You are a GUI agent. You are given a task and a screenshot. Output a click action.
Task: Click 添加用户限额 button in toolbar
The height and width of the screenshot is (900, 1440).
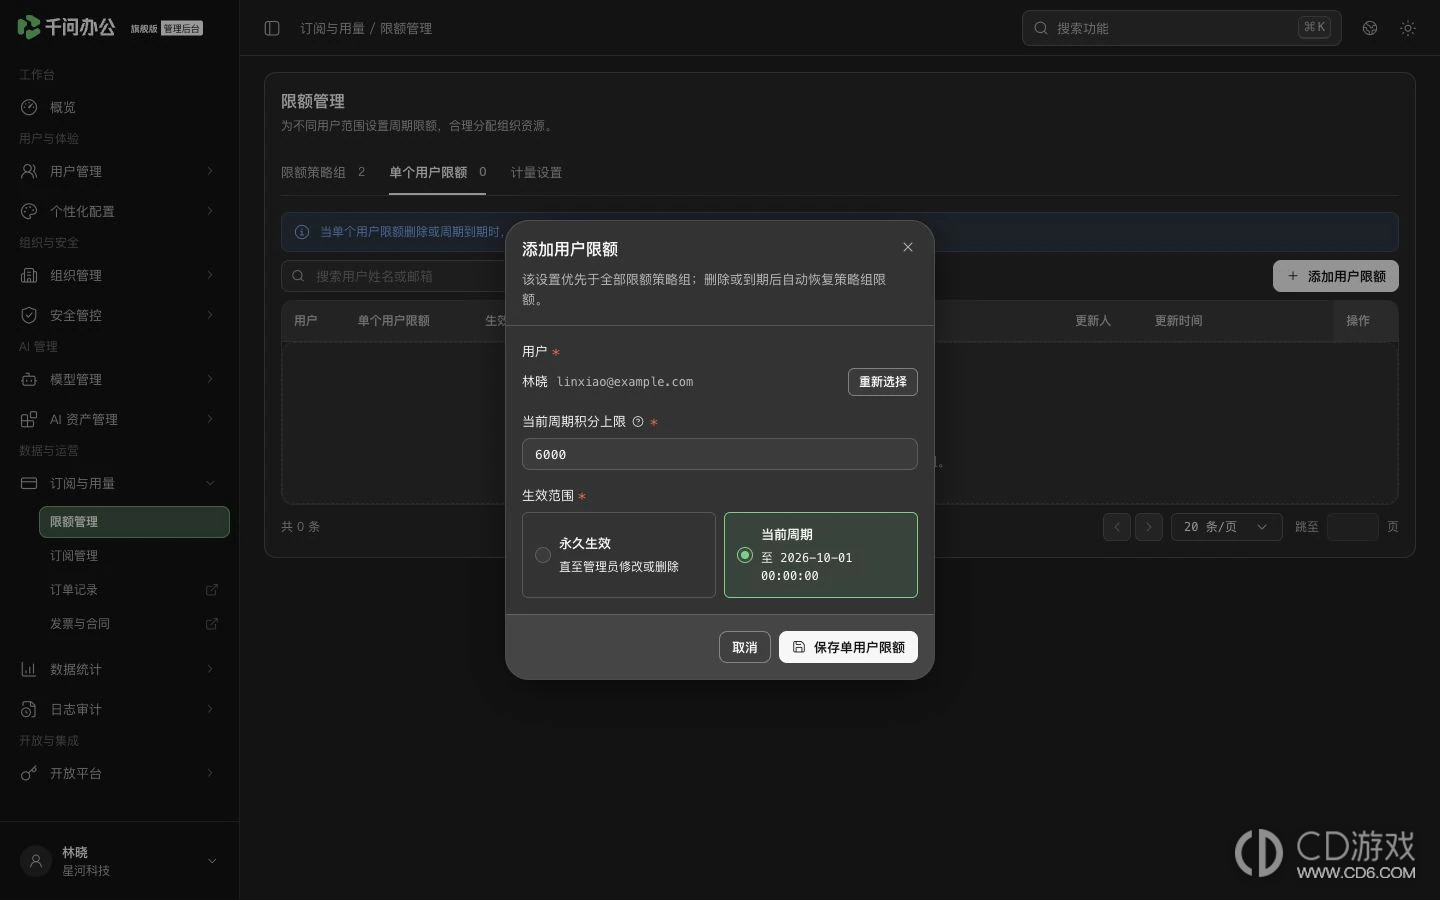pos(1336,276)
